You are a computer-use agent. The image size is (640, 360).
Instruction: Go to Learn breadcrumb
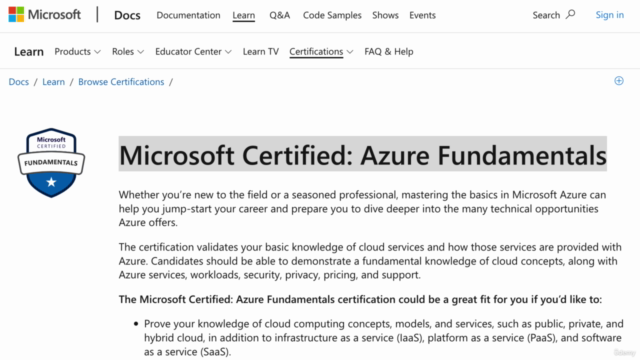53,82
